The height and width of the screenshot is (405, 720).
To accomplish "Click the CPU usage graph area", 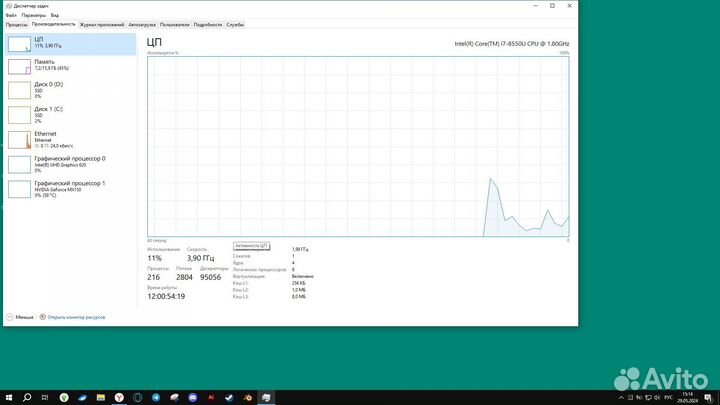I will 358,146.
